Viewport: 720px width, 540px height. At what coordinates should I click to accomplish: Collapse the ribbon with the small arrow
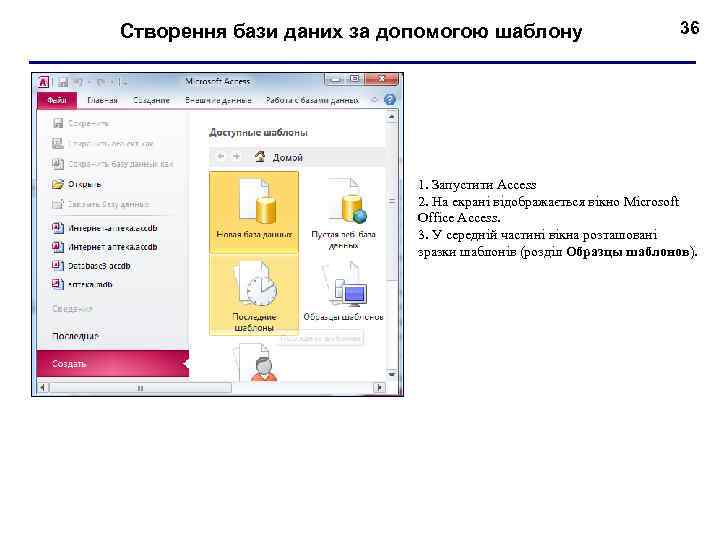(x=374, y=100)
